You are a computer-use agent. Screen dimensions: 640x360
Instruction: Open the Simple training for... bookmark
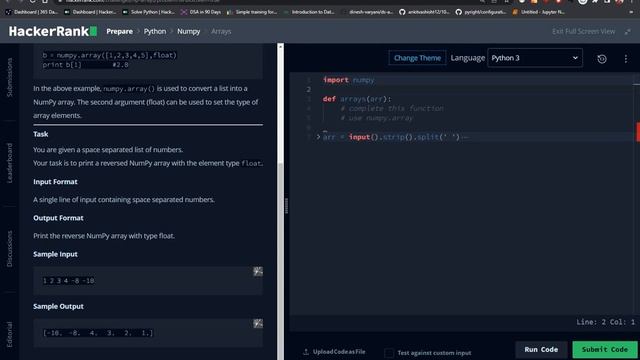coord(252,12)
